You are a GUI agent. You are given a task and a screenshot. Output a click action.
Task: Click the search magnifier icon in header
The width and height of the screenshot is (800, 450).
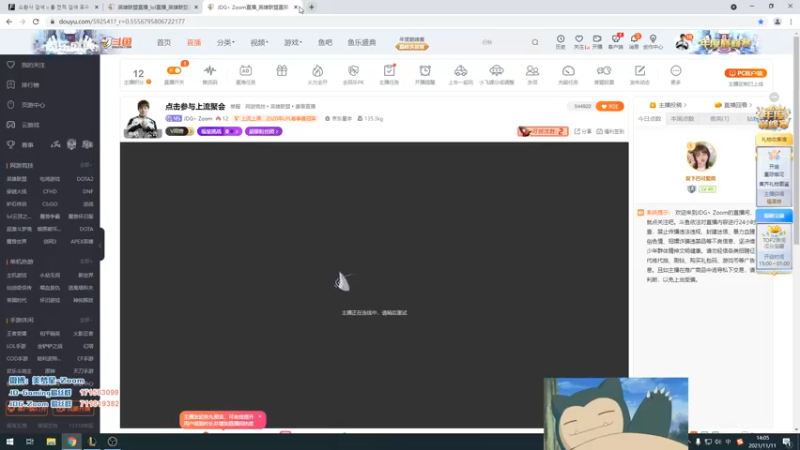(x=535, y=42)
